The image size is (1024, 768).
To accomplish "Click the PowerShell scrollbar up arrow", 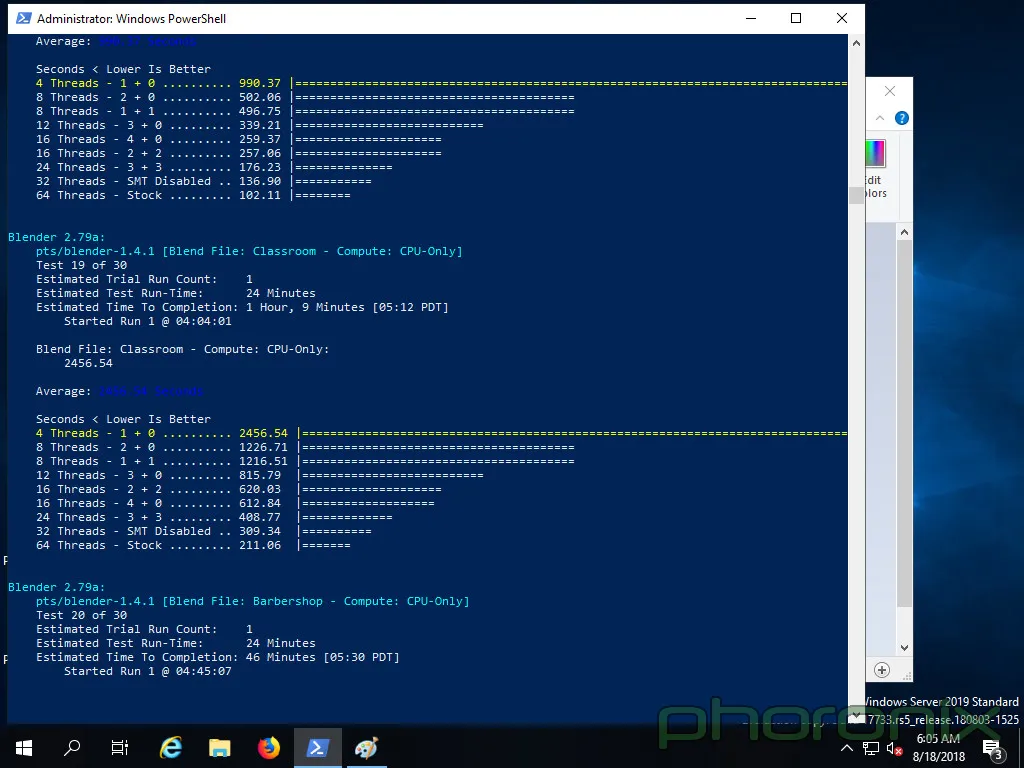I will coord(856,42).
